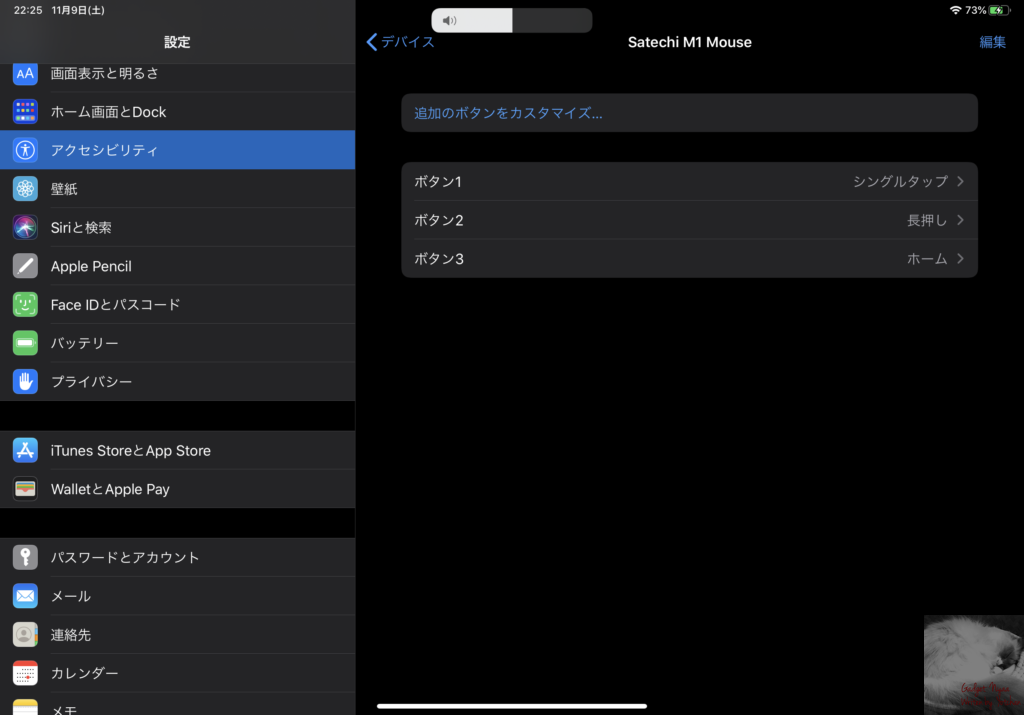Tap the Siriと検索 icon
This screenshot has height=715, width=1024.
pos(25,227)
